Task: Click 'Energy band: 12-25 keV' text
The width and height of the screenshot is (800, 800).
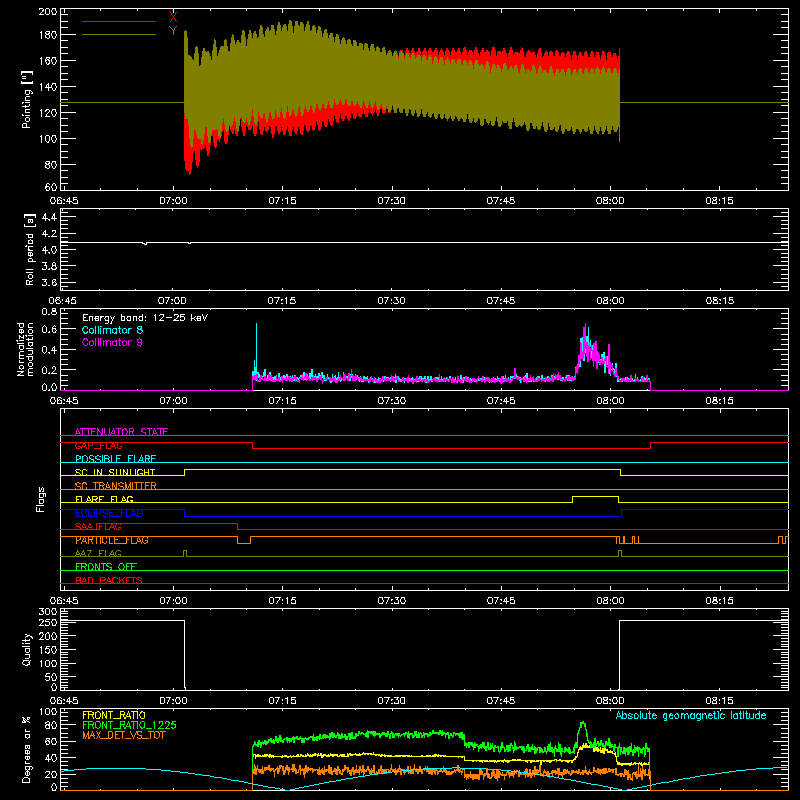Action: point(145,318)
